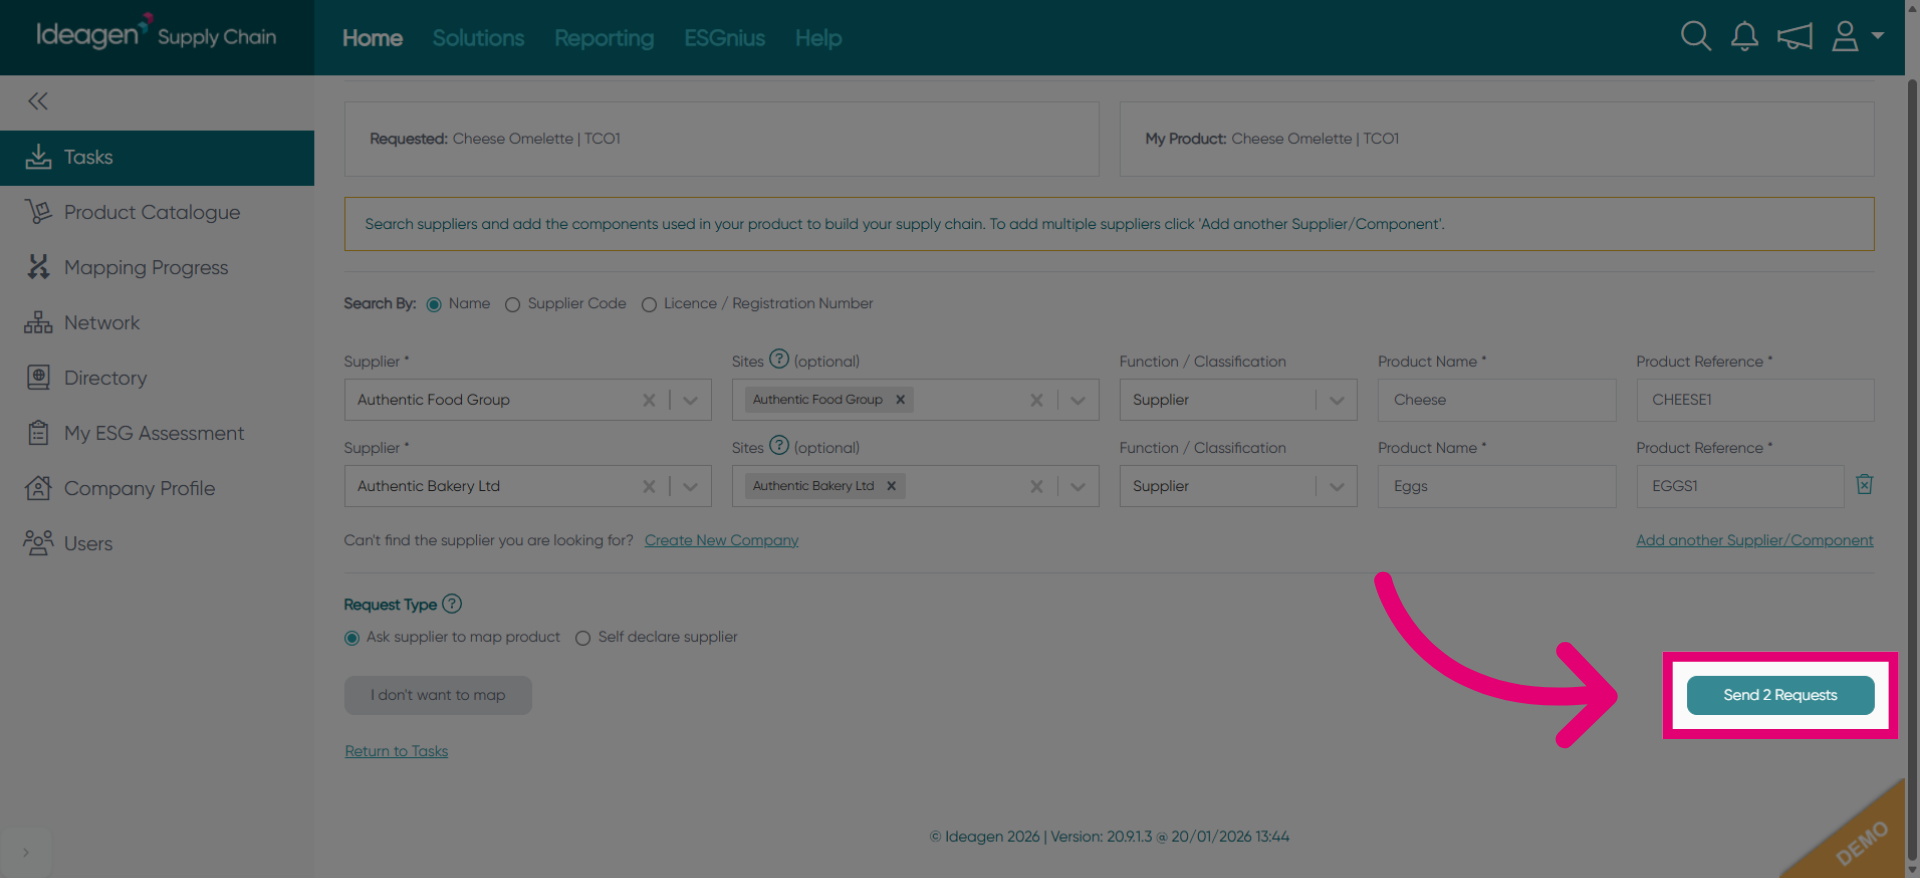This screenshot has width=1920, height=878.
Task: Collapse the sidebar with the double chevron
Action: pyautogui.click(x=38, y=101)
